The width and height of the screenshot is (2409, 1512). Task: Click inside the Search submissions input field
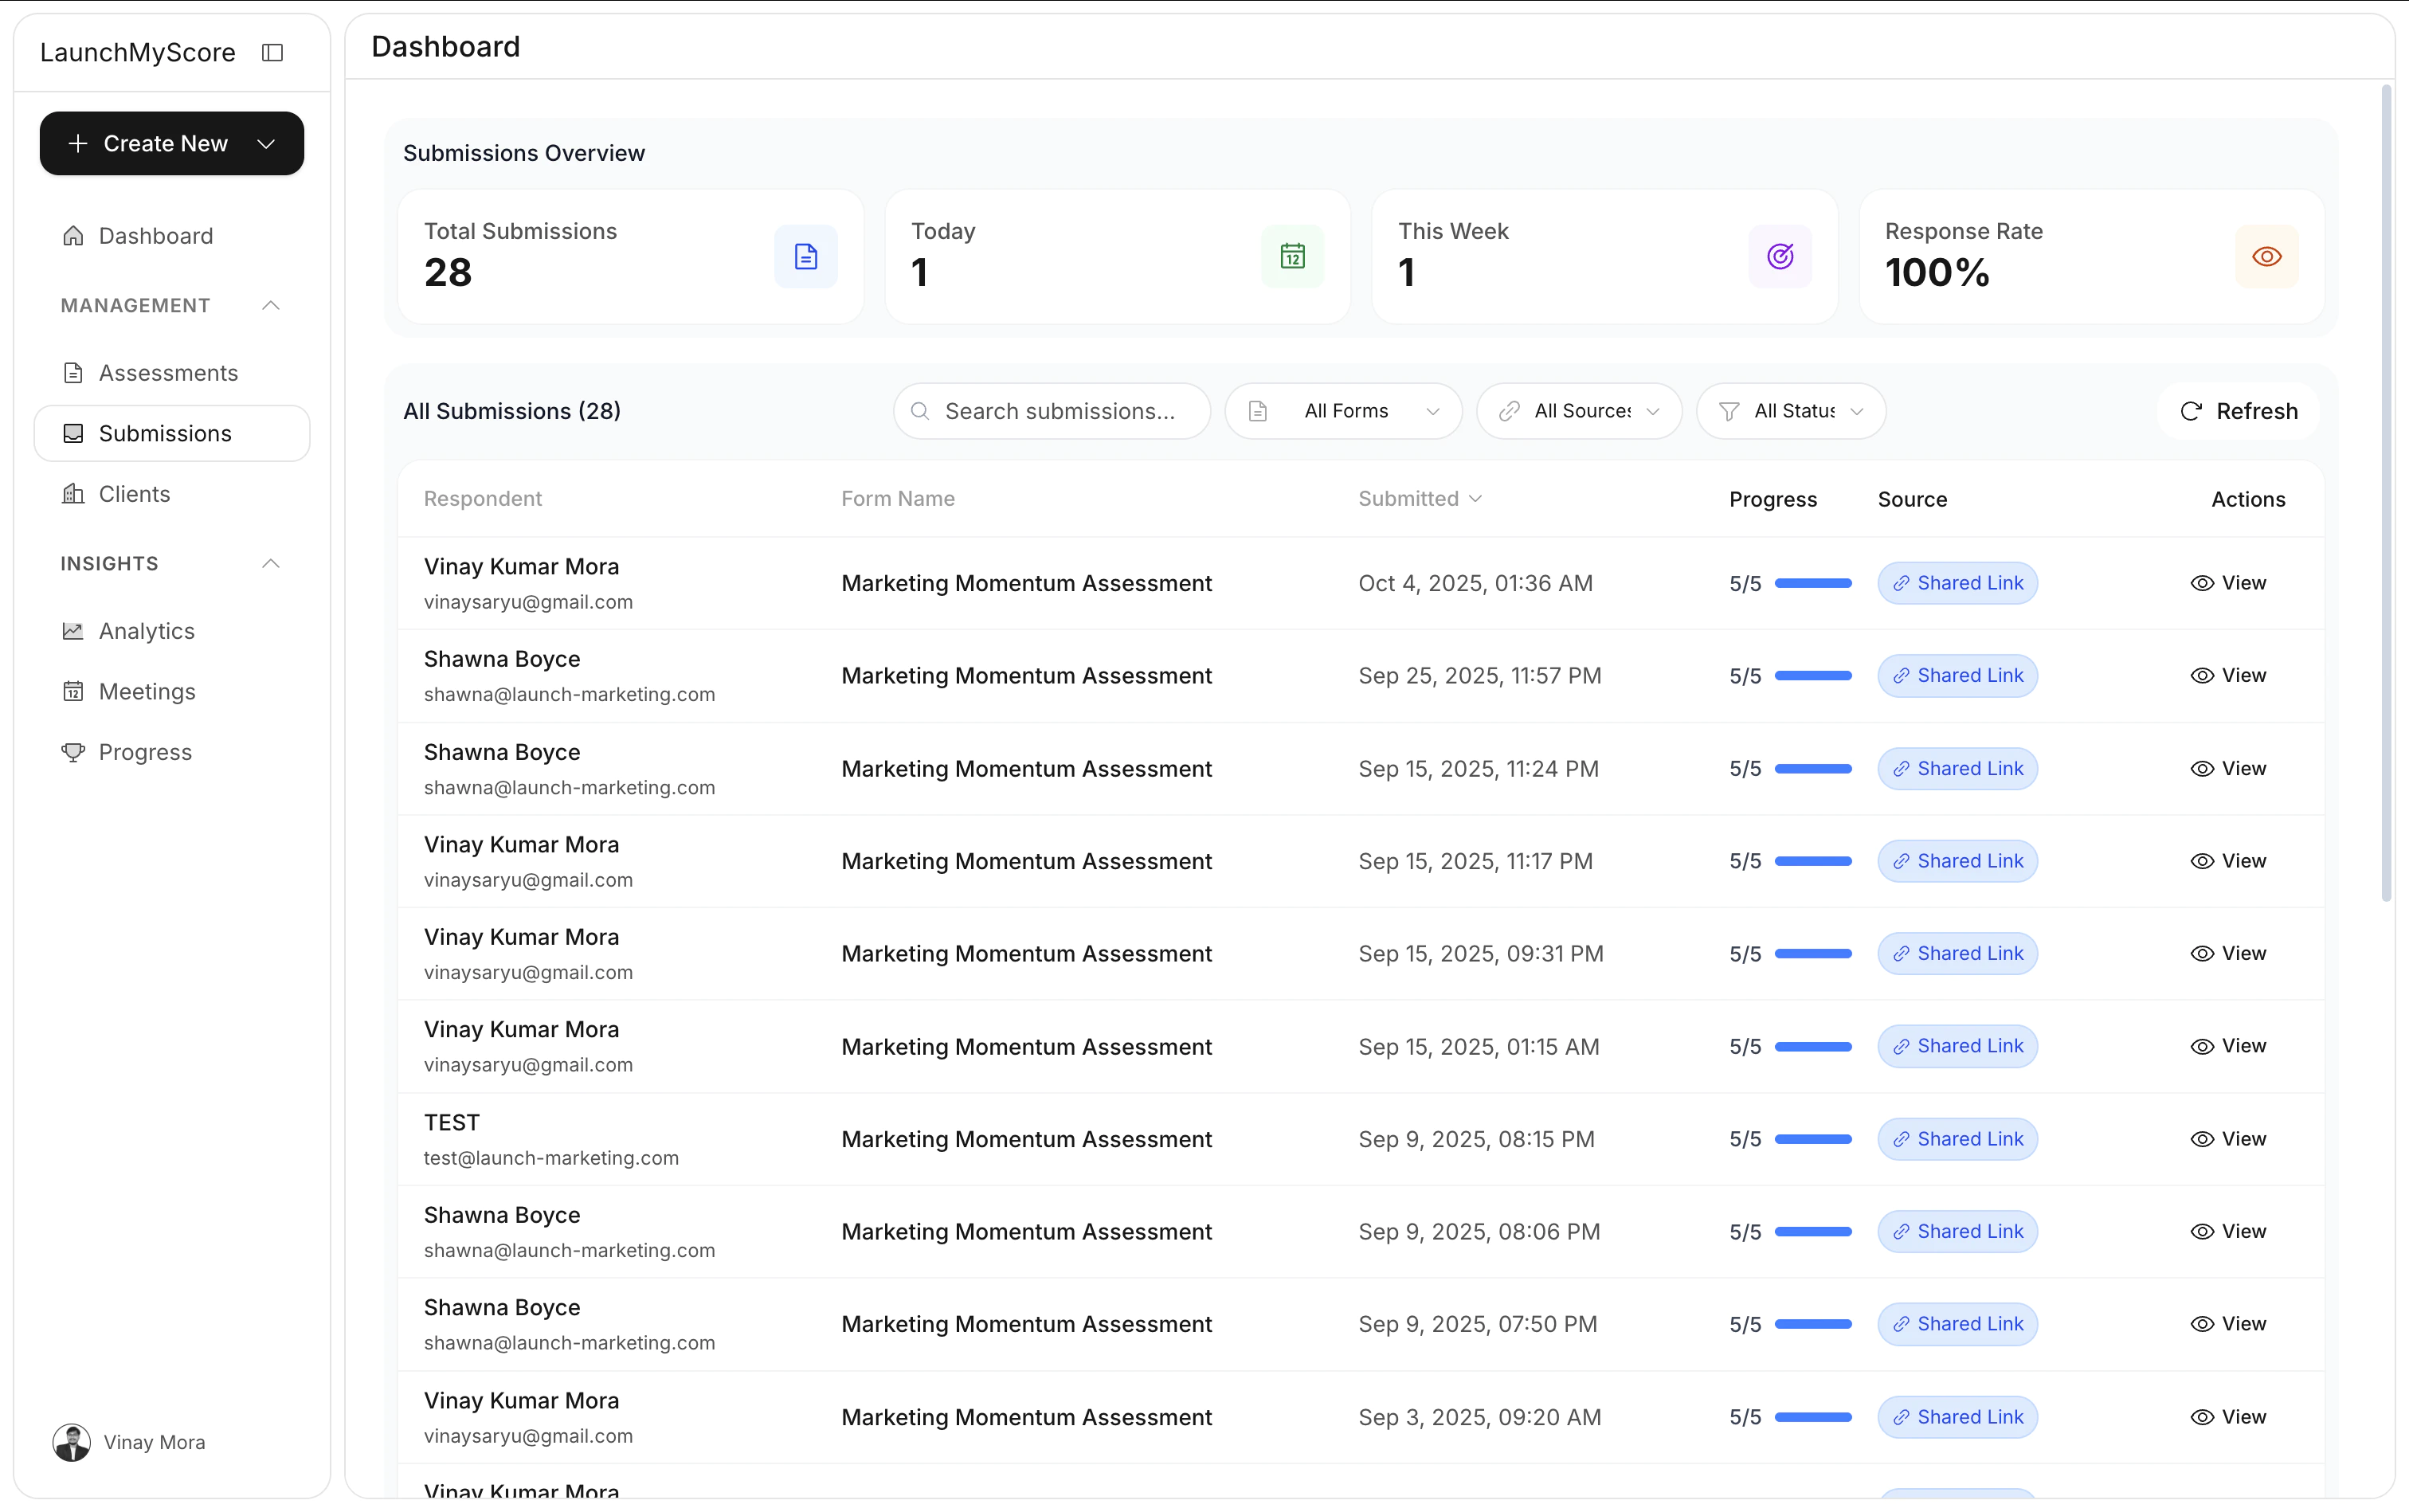(x=1060, y=411)
